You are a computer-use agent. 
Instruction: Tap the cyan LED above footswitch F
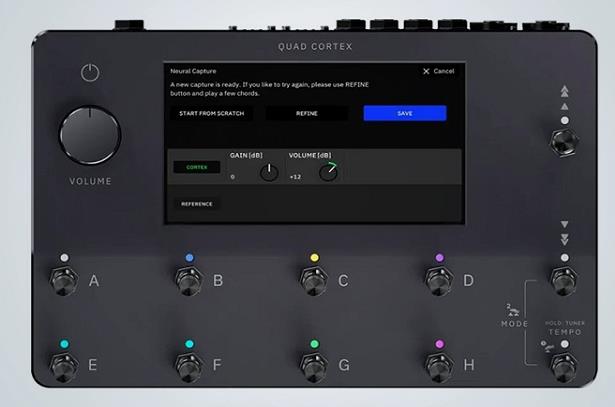pyautogui.click(x=189, y=344)
